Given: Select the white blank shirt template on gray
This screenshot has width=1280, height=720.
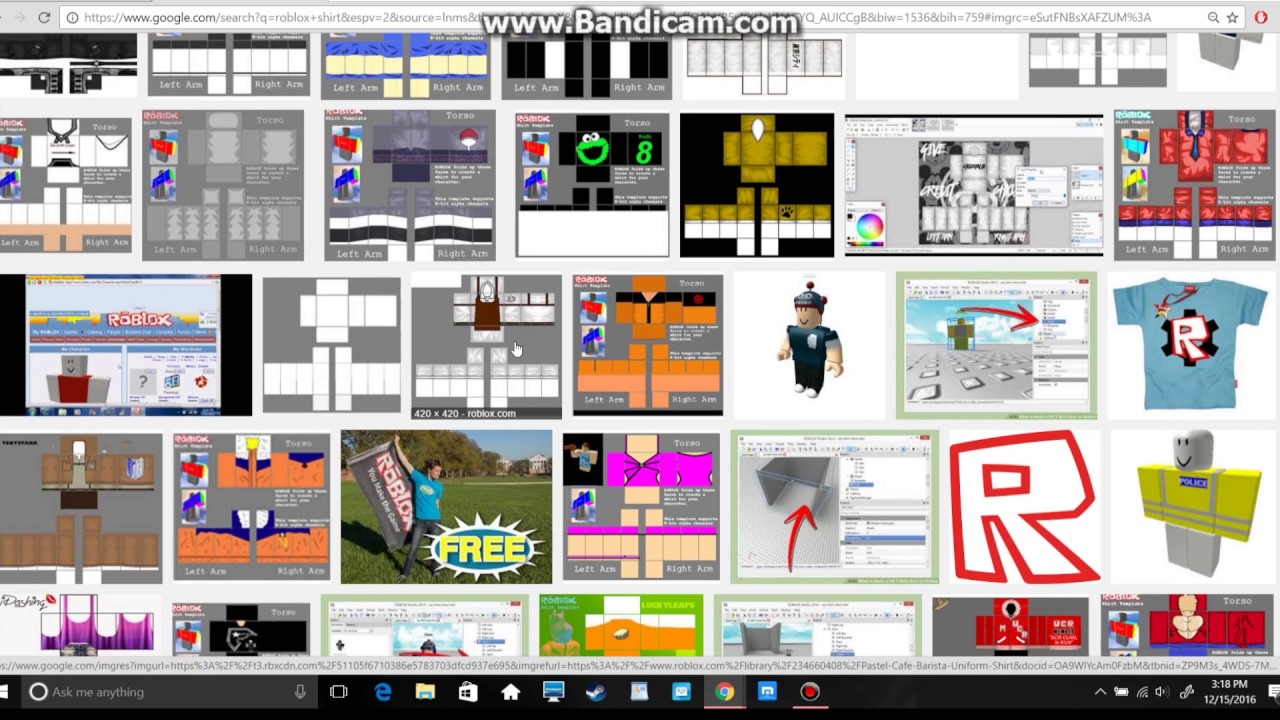Looking at the screenshot, I should pyautogui.click(x=331, y=345).
